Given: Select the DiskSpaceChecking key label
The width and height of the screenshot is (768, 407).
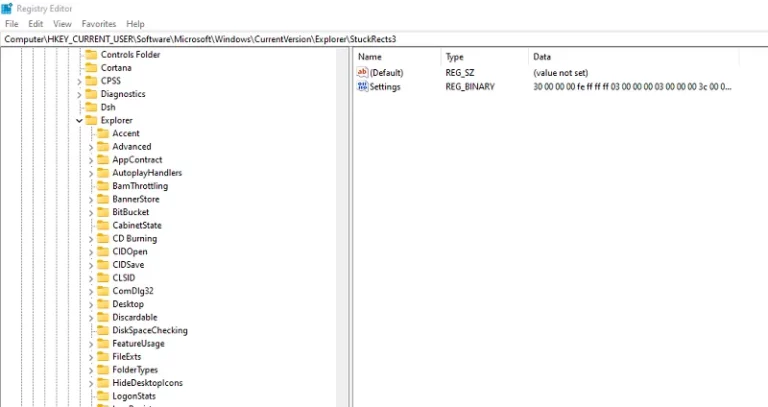Looking at the screenshot, I should [150, 331].
